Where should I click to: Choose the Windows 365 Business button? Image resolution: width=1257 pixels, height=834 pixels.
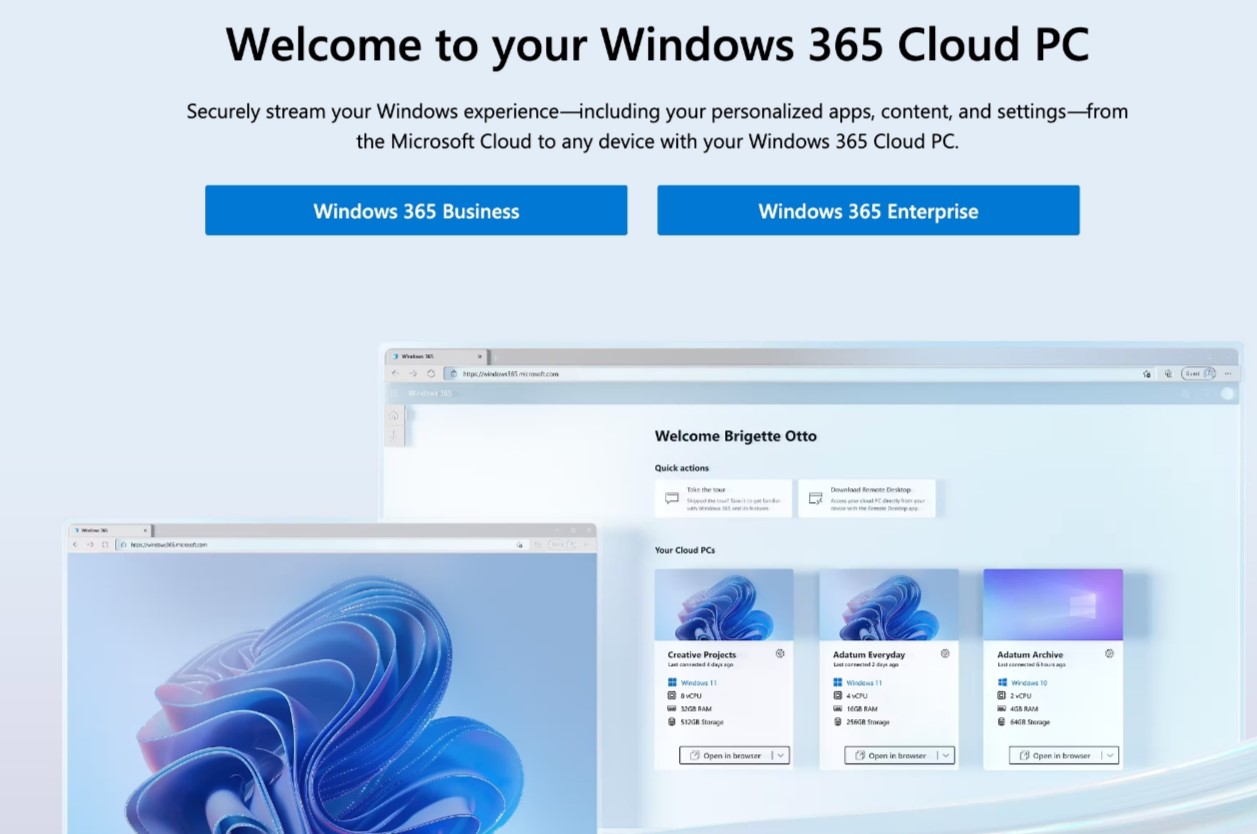(x=416, y=210)
